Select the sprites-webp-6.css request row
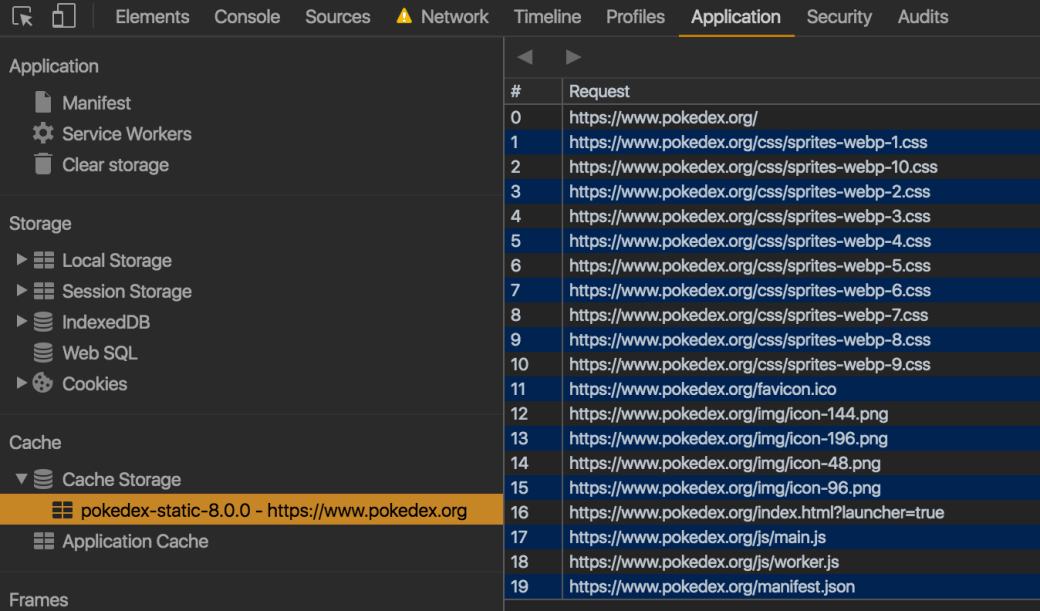This screenshot has height=611, width=1040. pos(772,290)
